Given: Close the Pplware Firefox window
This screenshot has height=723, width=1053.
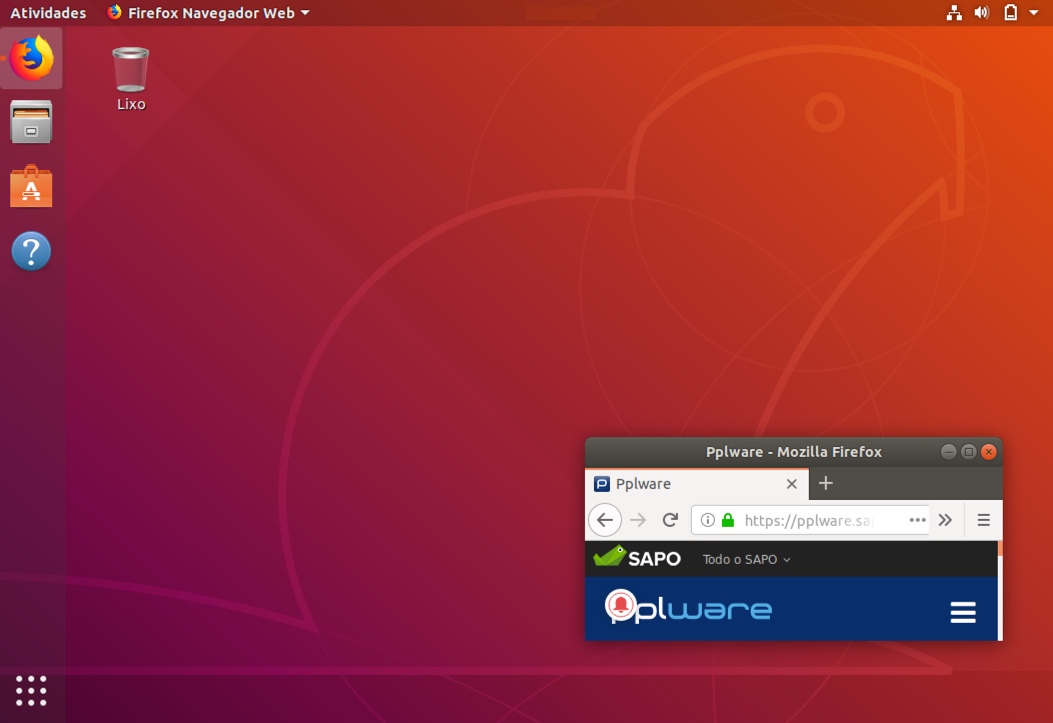Looking at the screenshot, I should click(x=989, y=452).
